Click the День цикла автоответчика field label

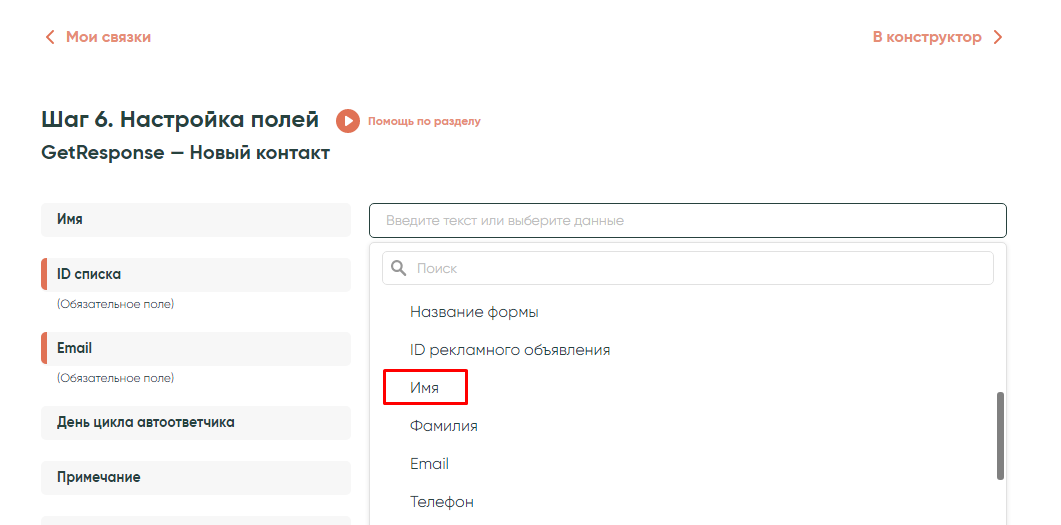click(196, 422)
